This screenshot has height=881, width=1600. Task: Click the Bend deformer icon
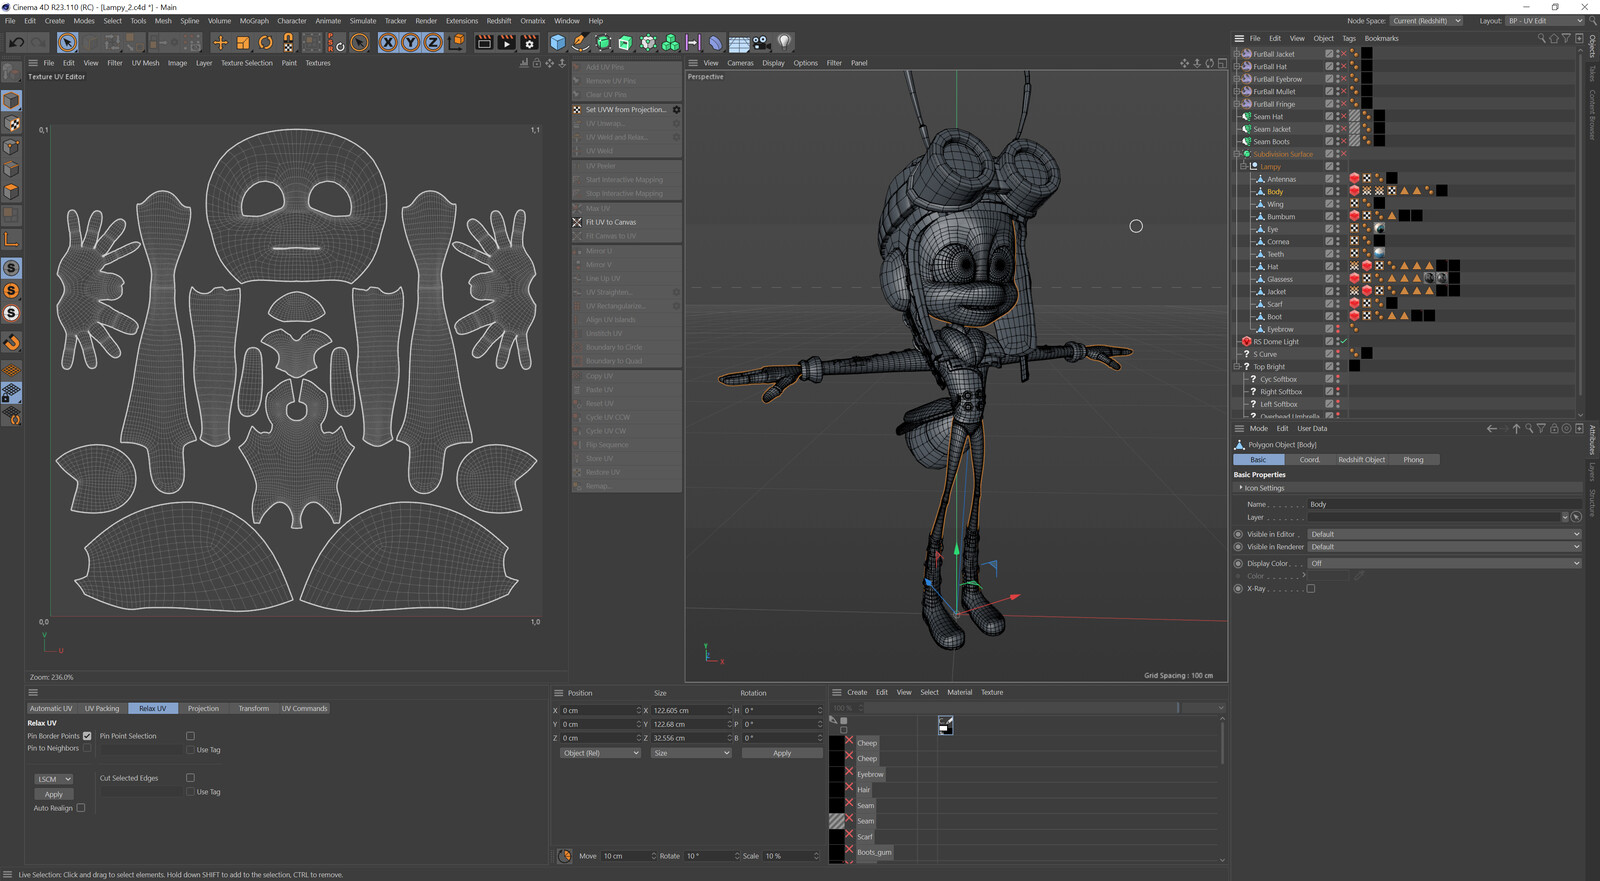(715, 42)
